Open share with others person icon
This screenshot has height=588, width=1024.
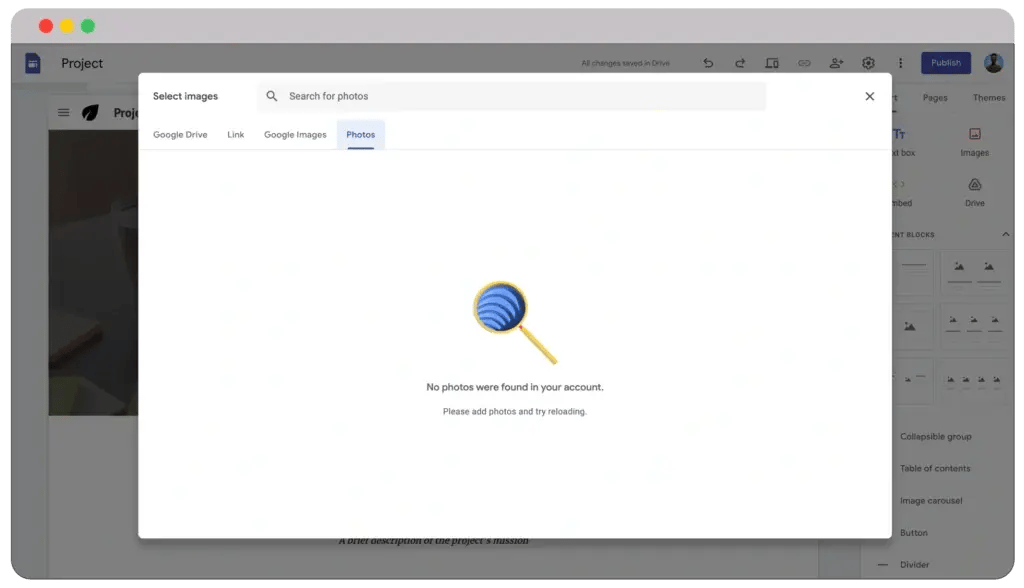836,63
